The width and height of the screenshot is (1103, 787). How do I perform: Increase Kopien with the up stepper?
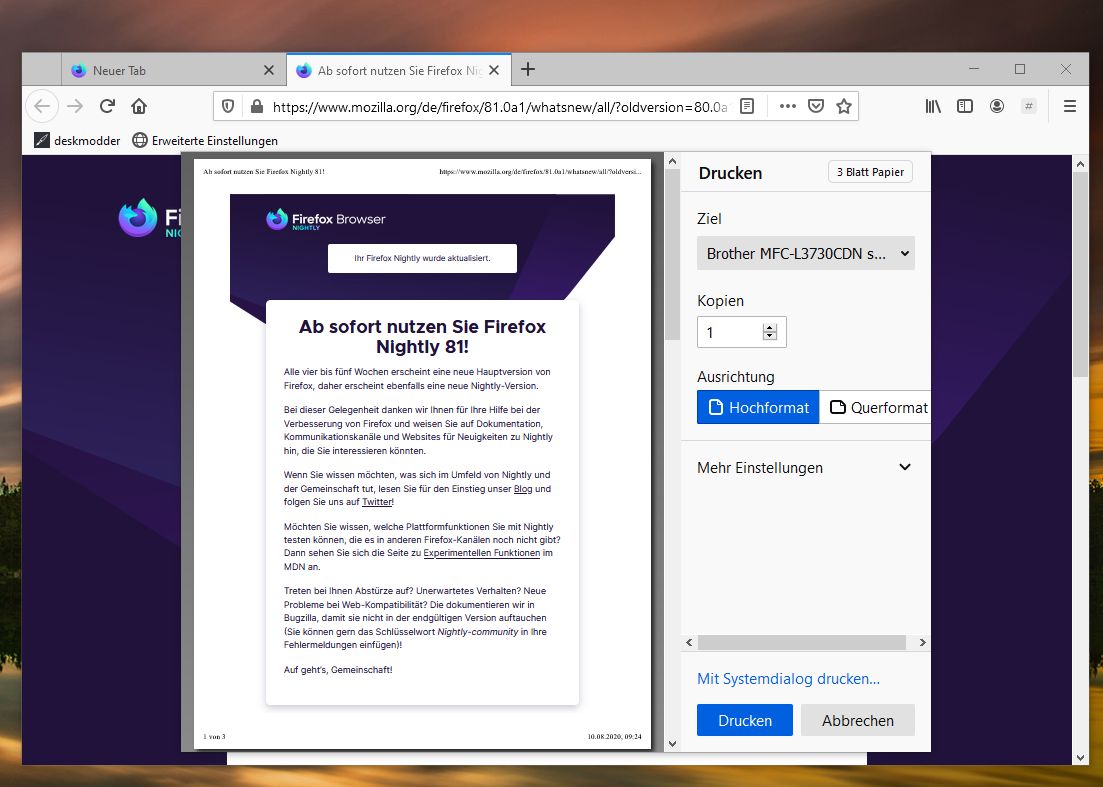770,327
